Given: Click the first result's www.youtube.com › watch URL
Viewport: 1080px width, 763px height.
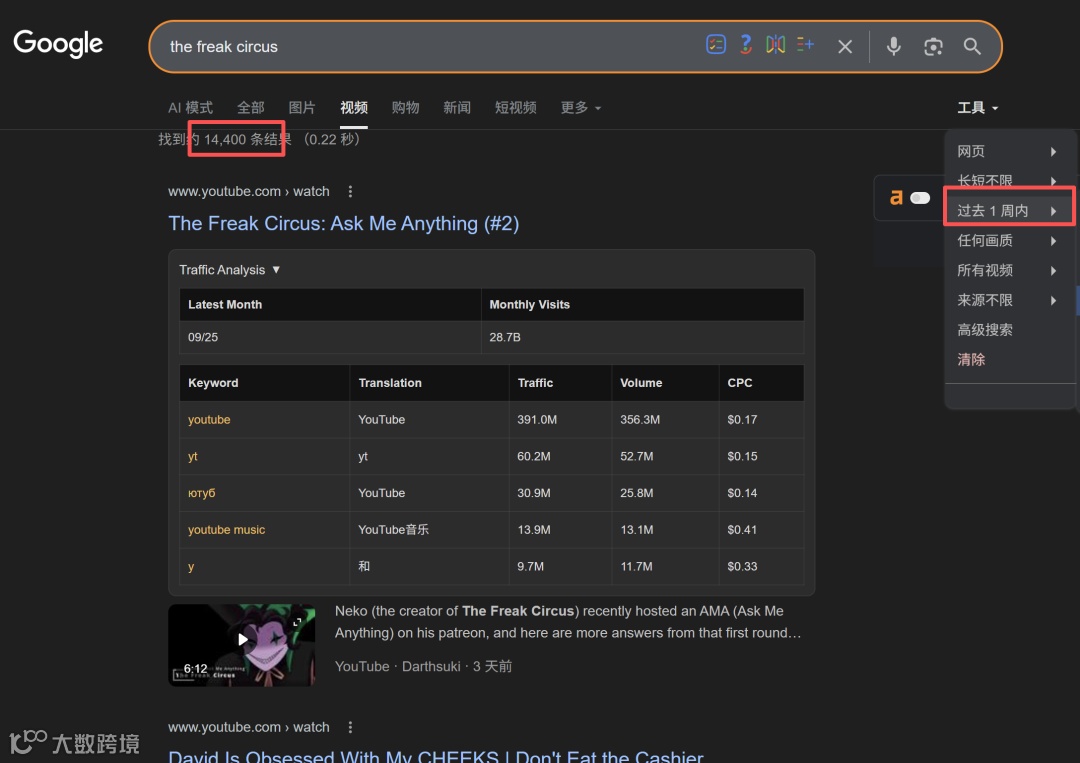Looking at the screenshot, I should 249,191.
